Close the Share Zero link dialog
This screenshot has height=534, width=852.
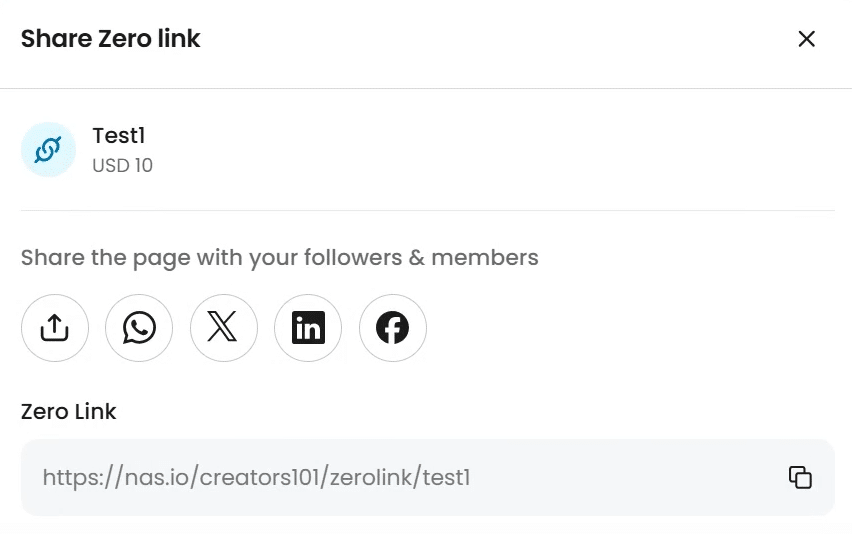click(x=806, y=39)
